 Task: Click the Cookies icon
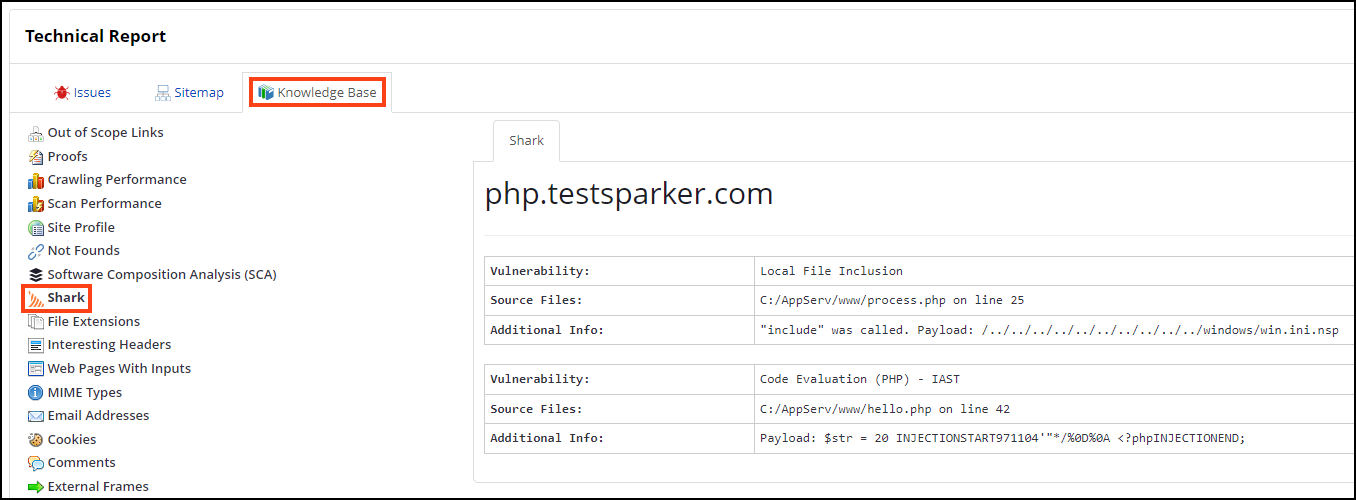coord(36,440)
